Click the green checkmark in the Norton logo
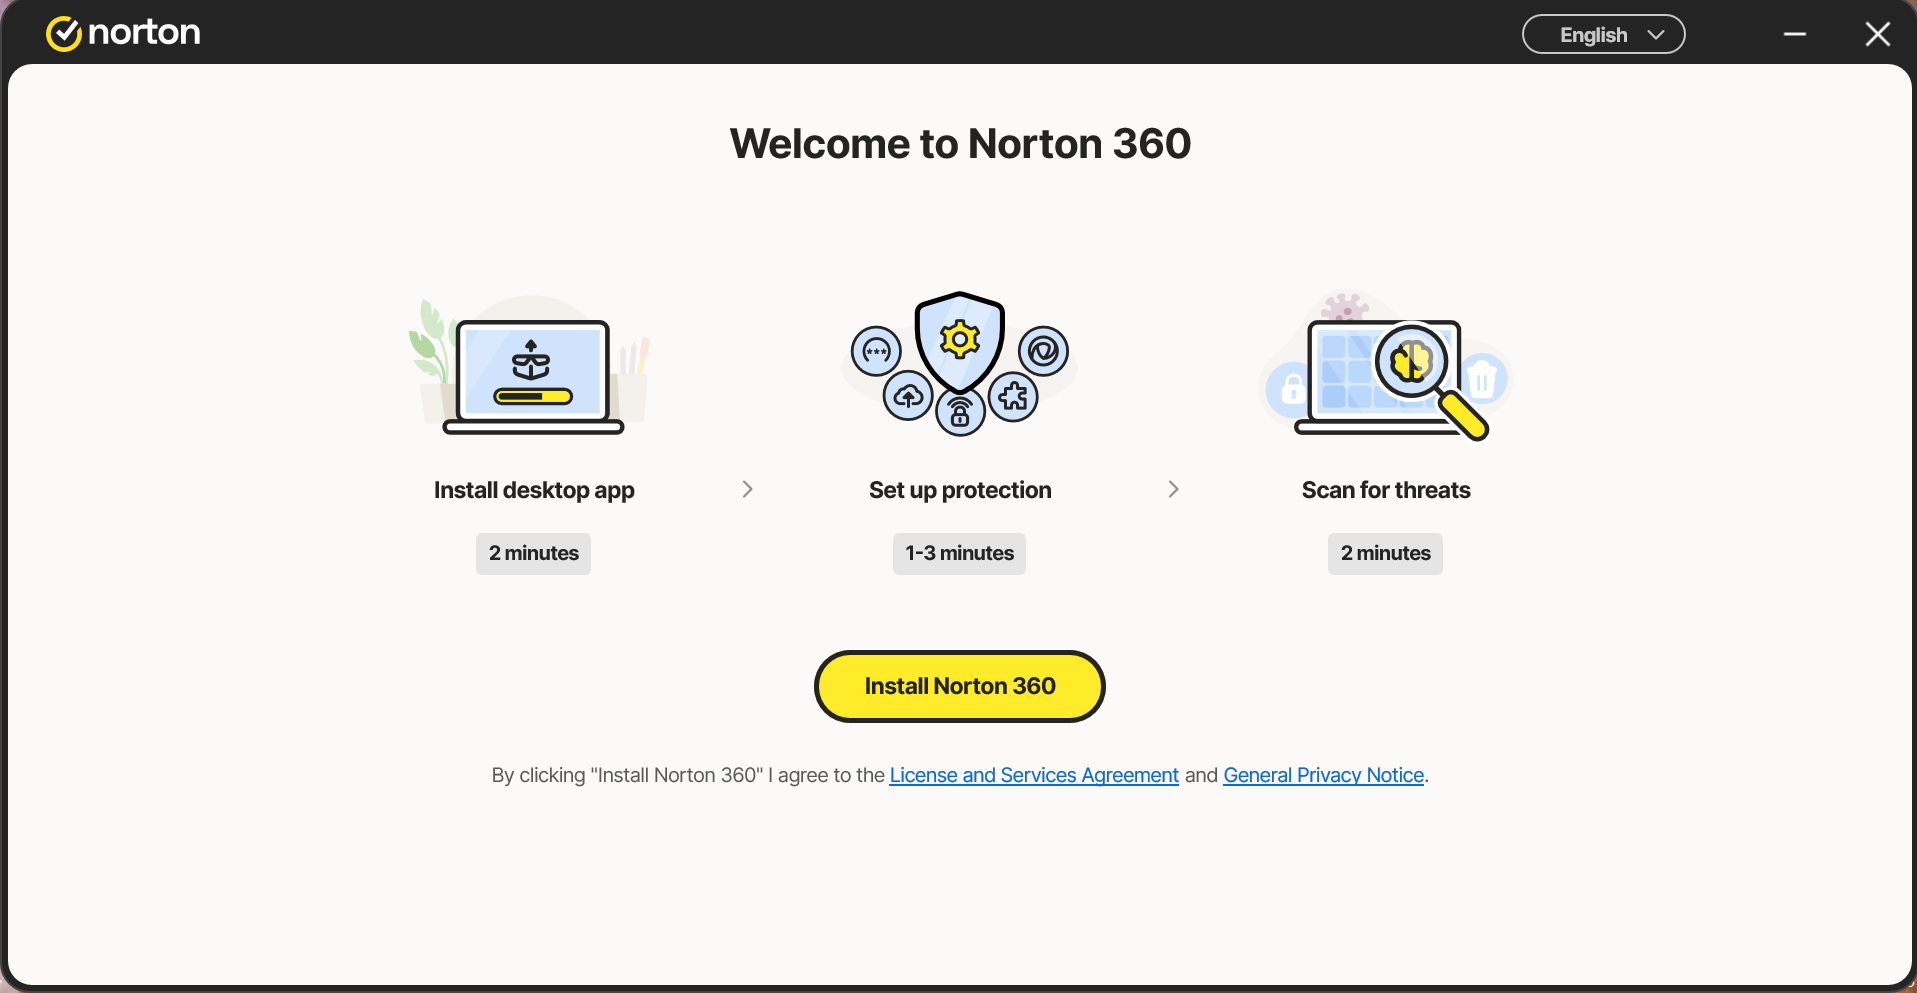This screenshot has height=993, width=1917. pos(64,32)
